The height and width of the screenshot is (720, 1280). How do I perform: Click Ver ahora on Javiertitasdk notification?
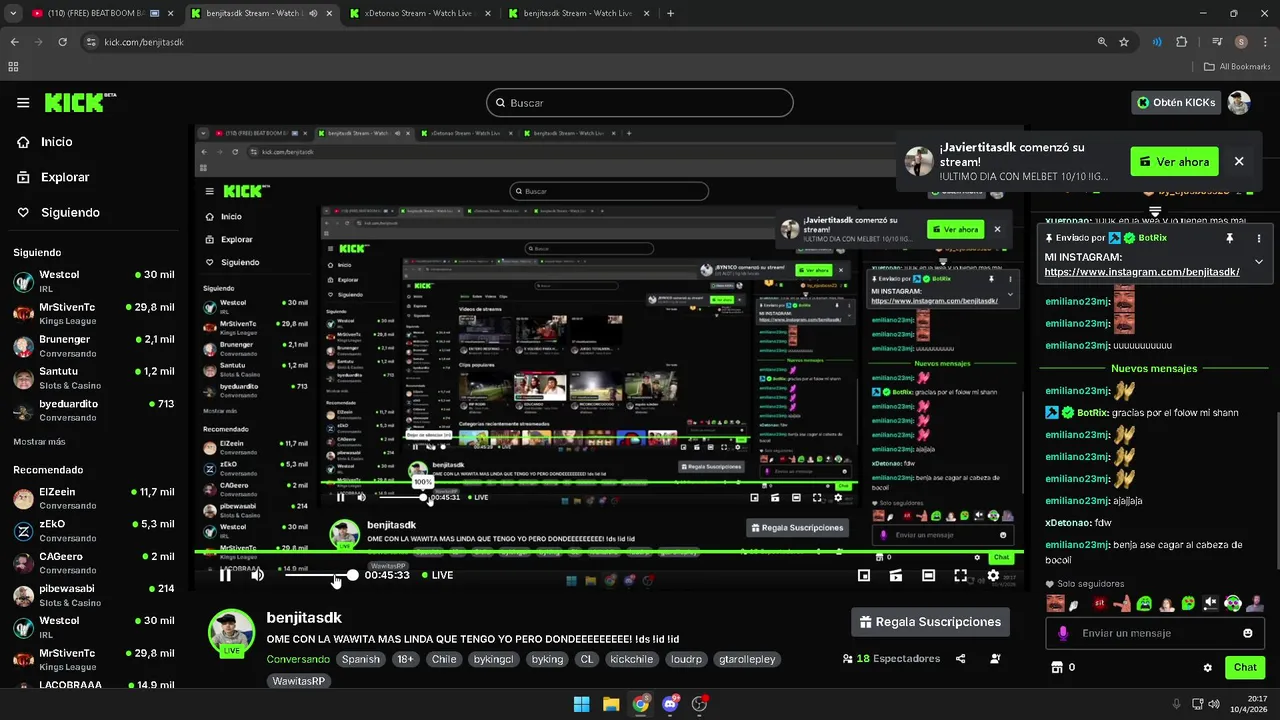(x=1174, y=161)
